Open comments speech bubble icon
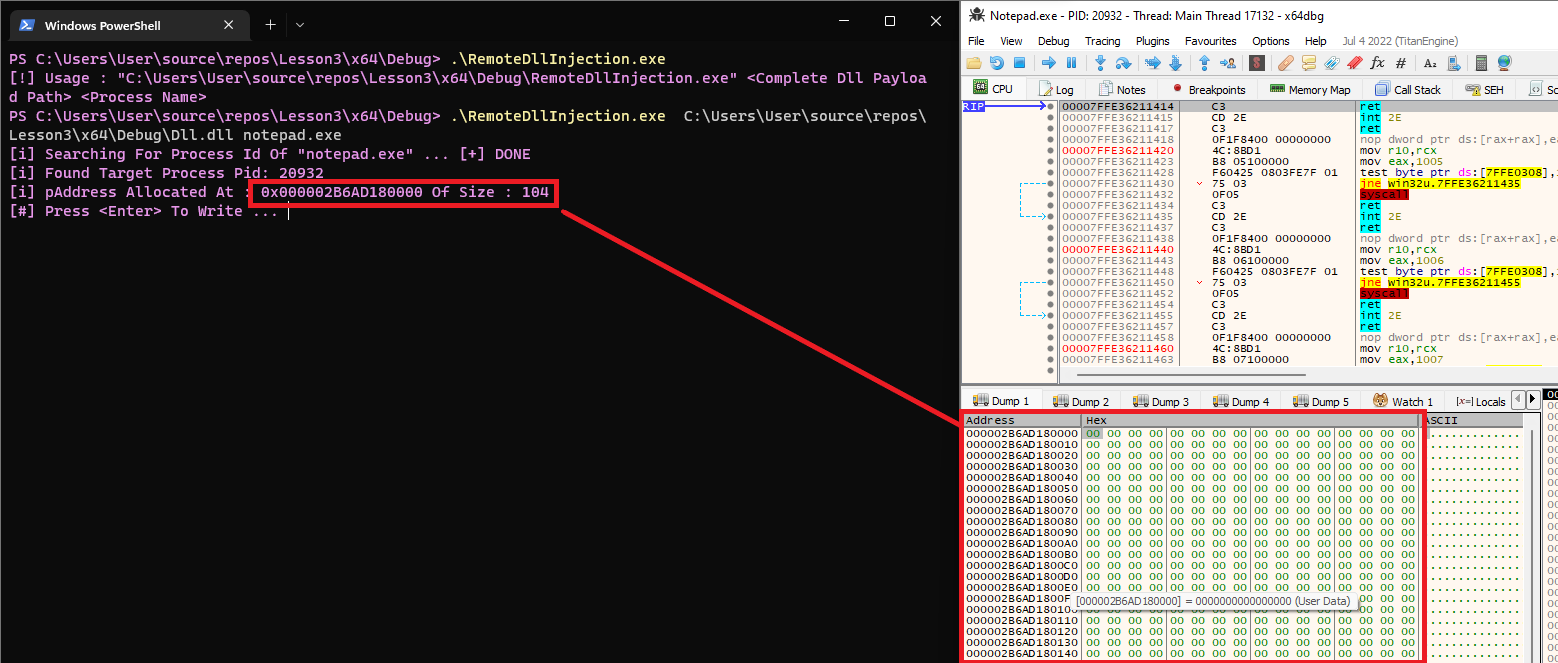The width and height of the screenshot is (1558, 663). pos(1308,63)
